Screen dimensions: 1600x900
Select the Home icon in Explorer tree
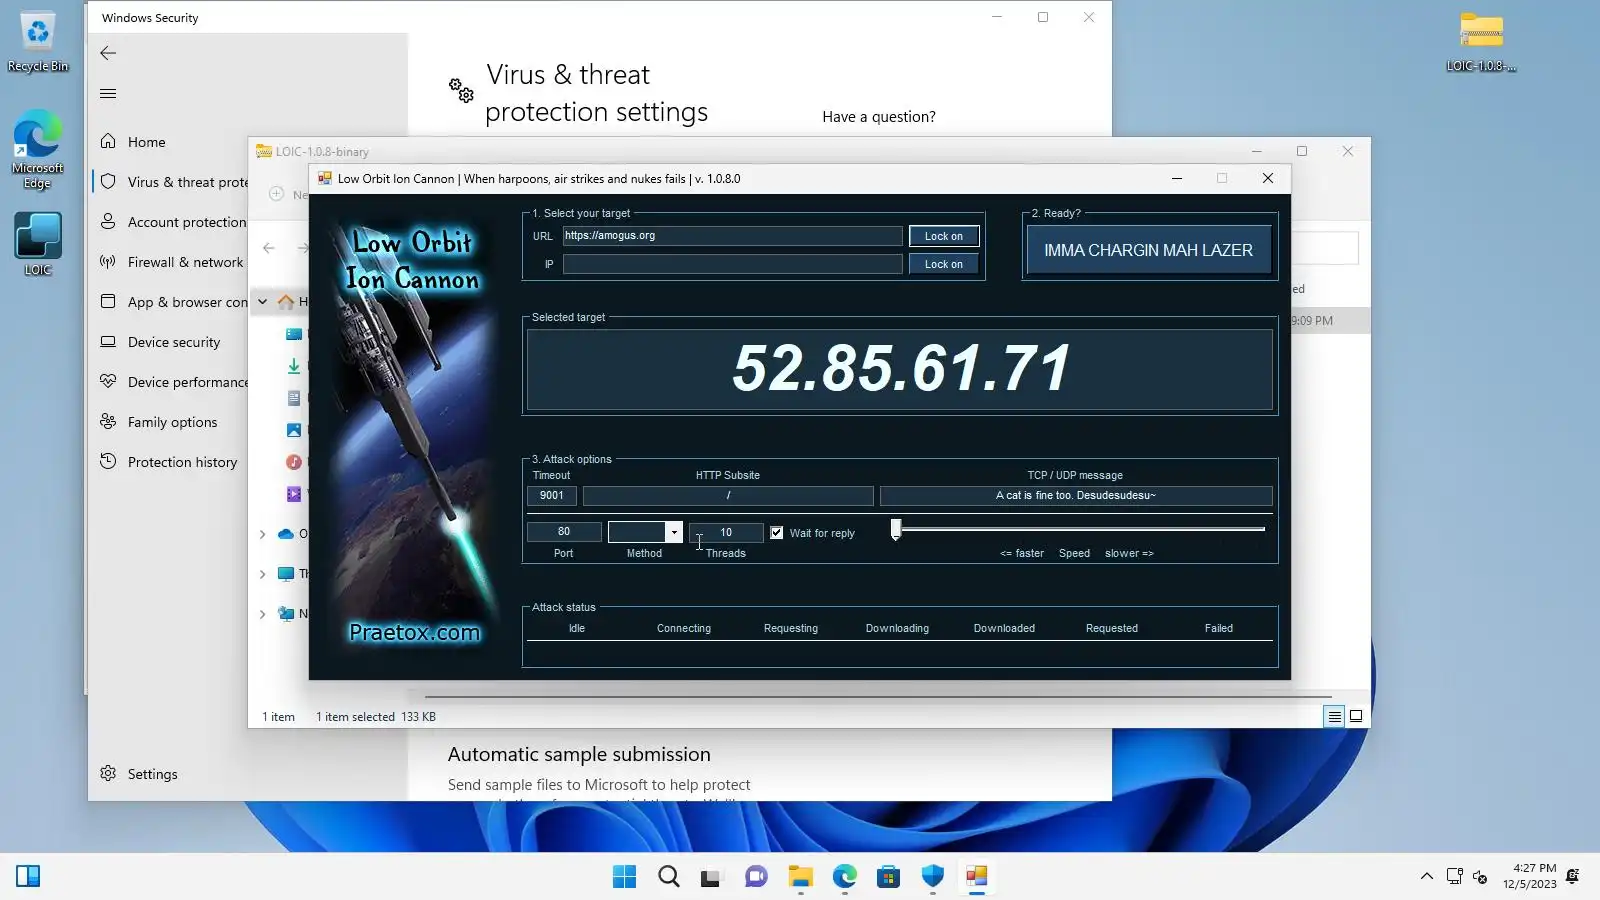tap(286, 302)
